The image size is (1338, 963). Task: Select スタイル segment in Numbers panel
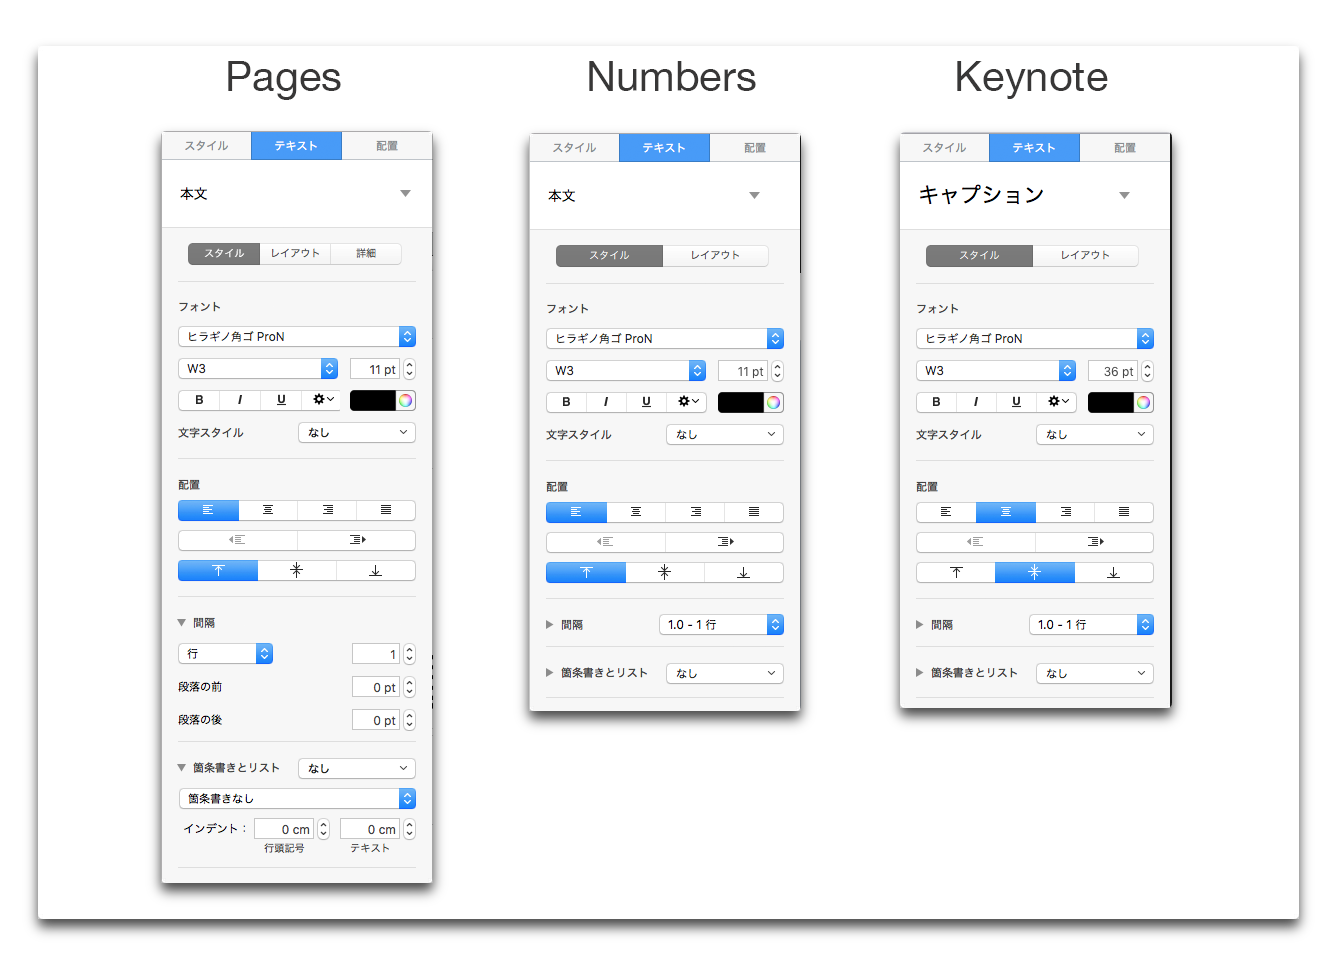[x=609, y=256]
